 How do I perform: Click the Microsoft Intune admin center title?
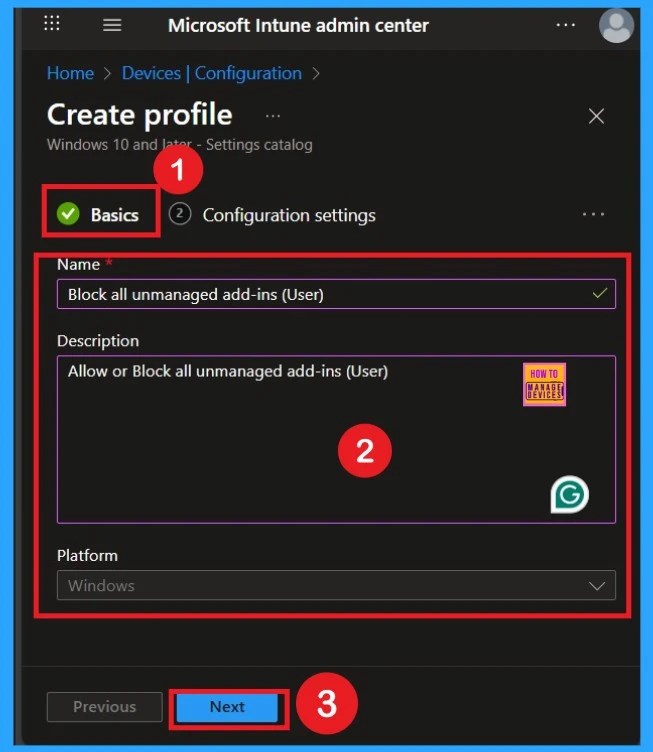298,25
